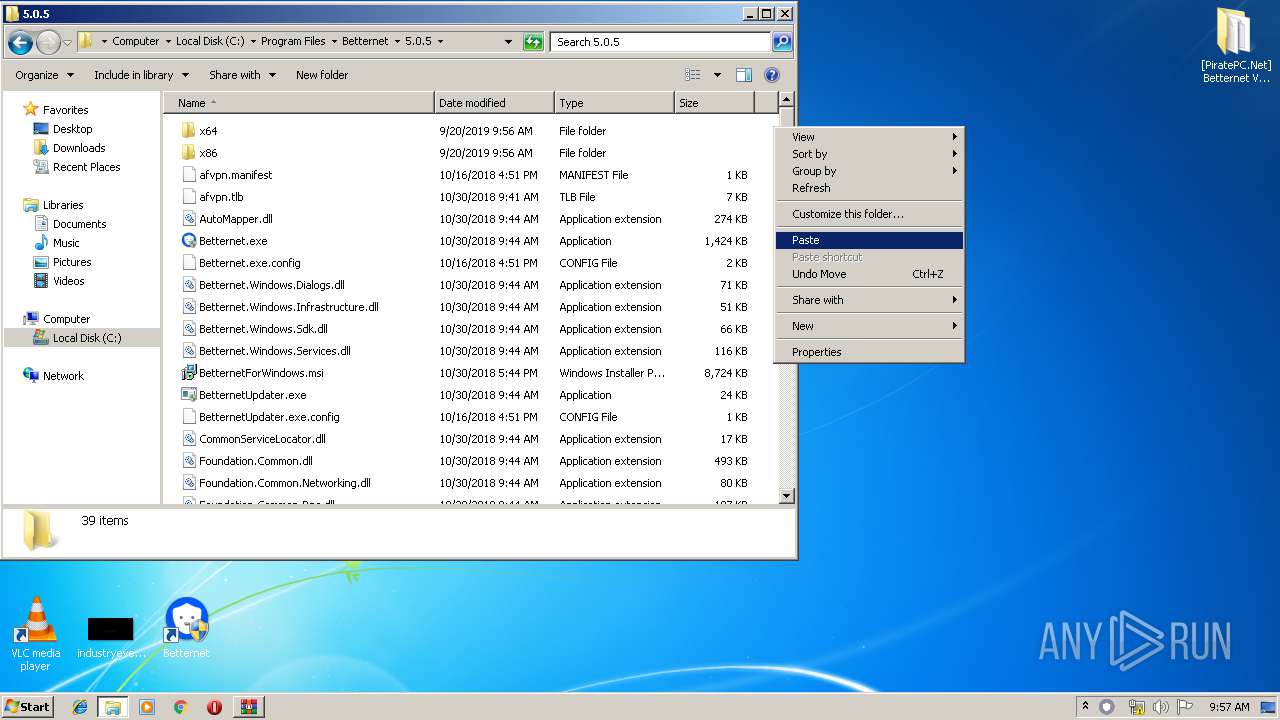Open the Share with toolbar dropdown
The image size is (1280, 720).
point(242,75)
